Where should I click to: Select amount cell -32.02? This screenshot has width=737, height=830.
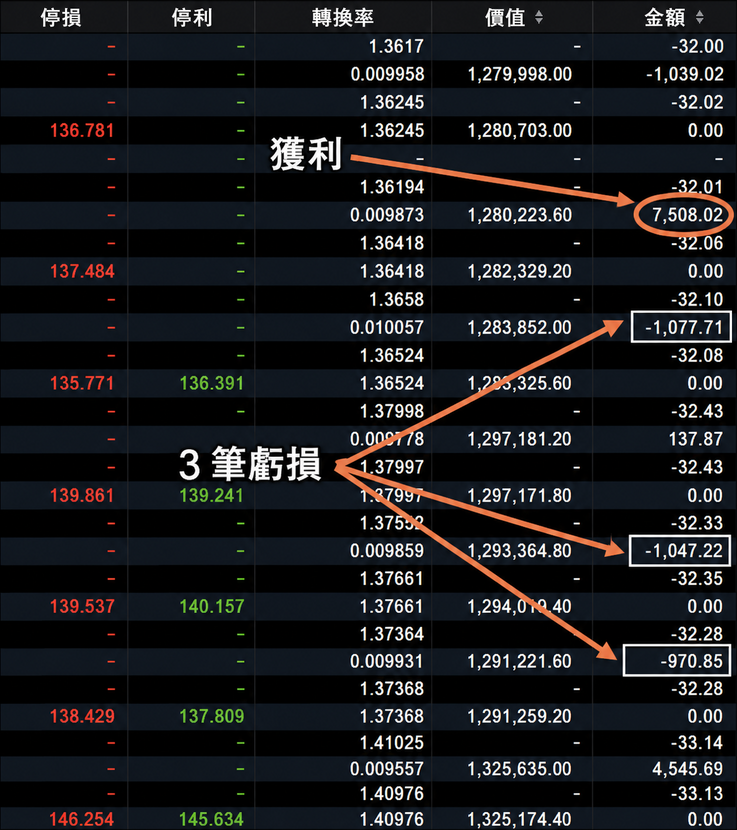[x=697, y=102]
